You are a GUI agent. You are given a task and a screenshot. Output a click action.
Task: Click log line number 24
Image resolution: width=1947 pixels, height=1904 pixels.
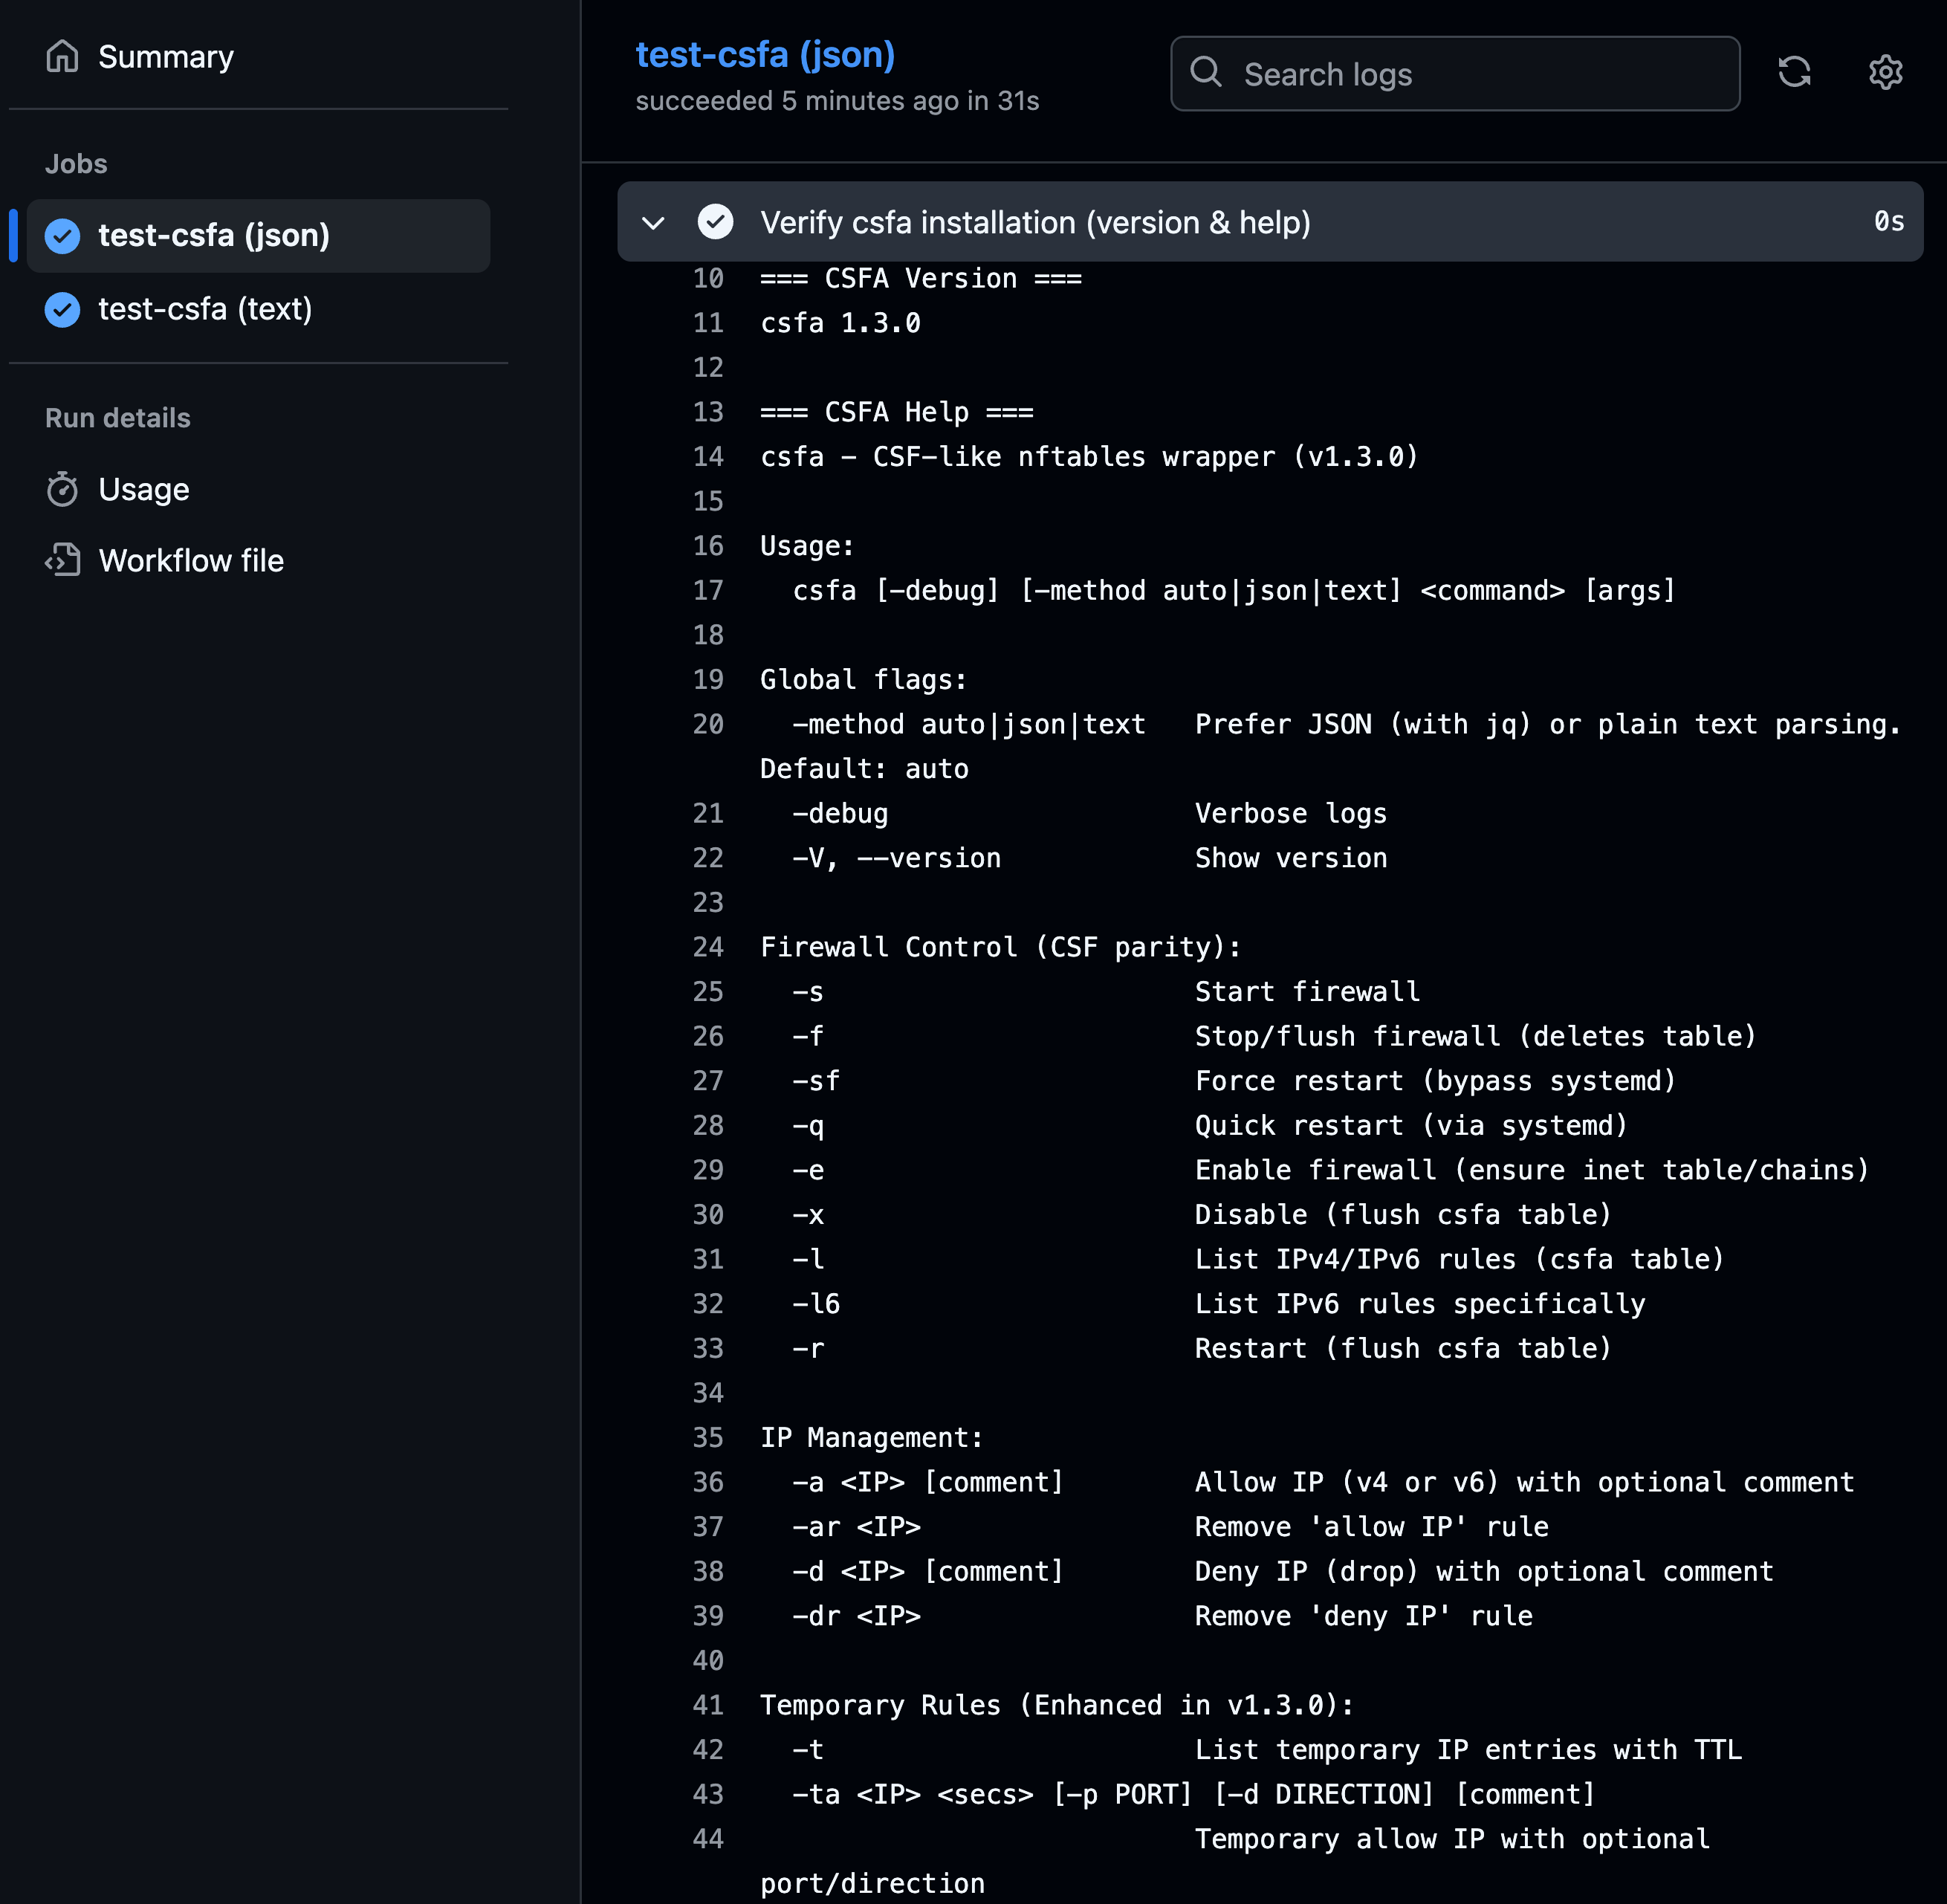[x=708, y=947]
